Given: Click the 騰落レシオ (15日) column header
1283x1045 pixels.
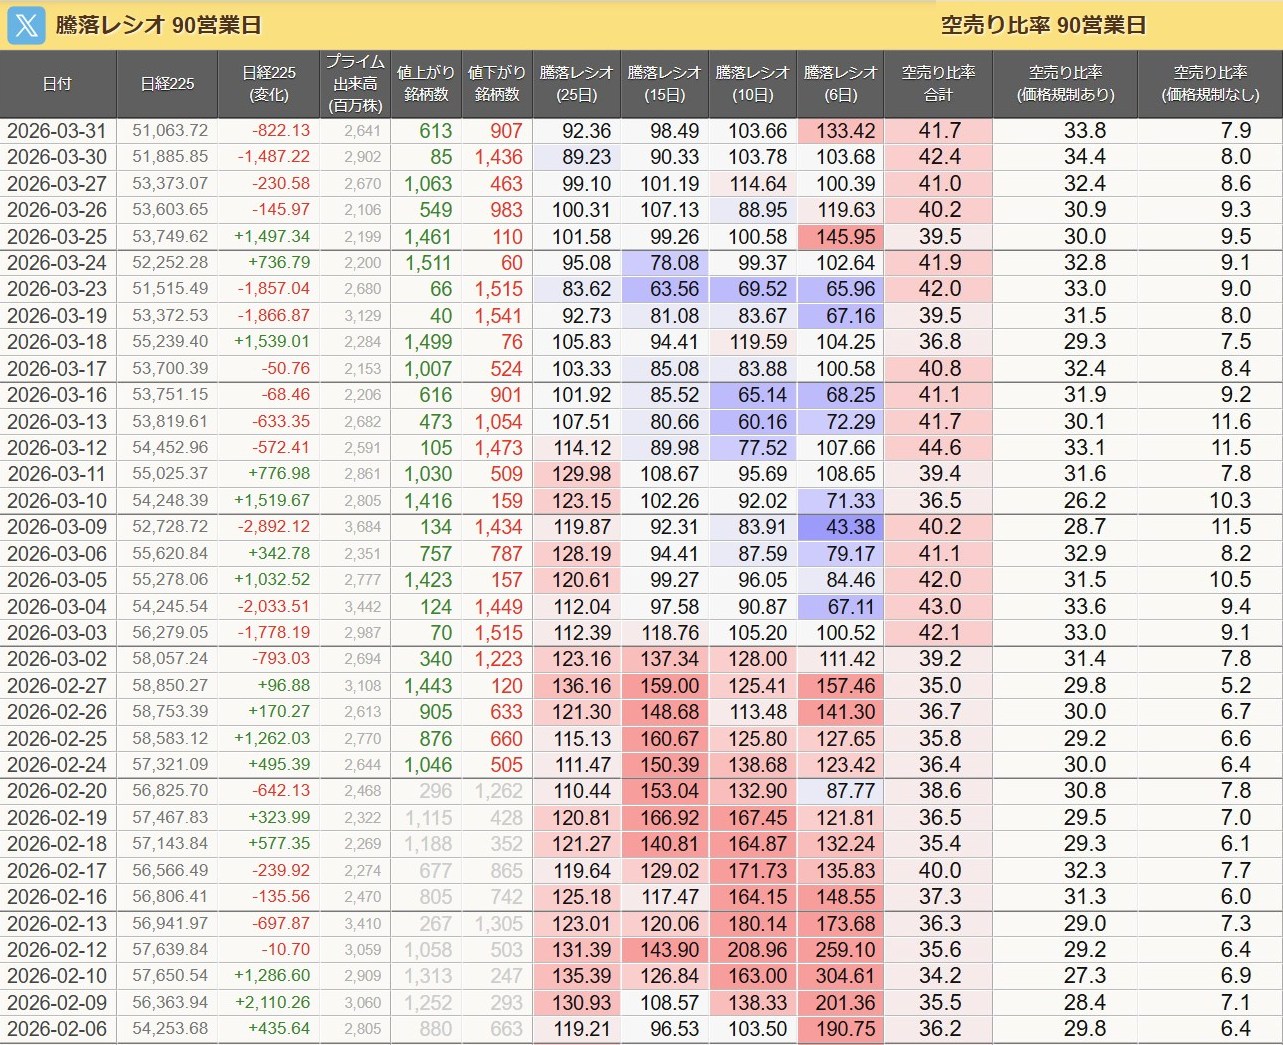Looking at the screenshot, I should tap(664, 84).
